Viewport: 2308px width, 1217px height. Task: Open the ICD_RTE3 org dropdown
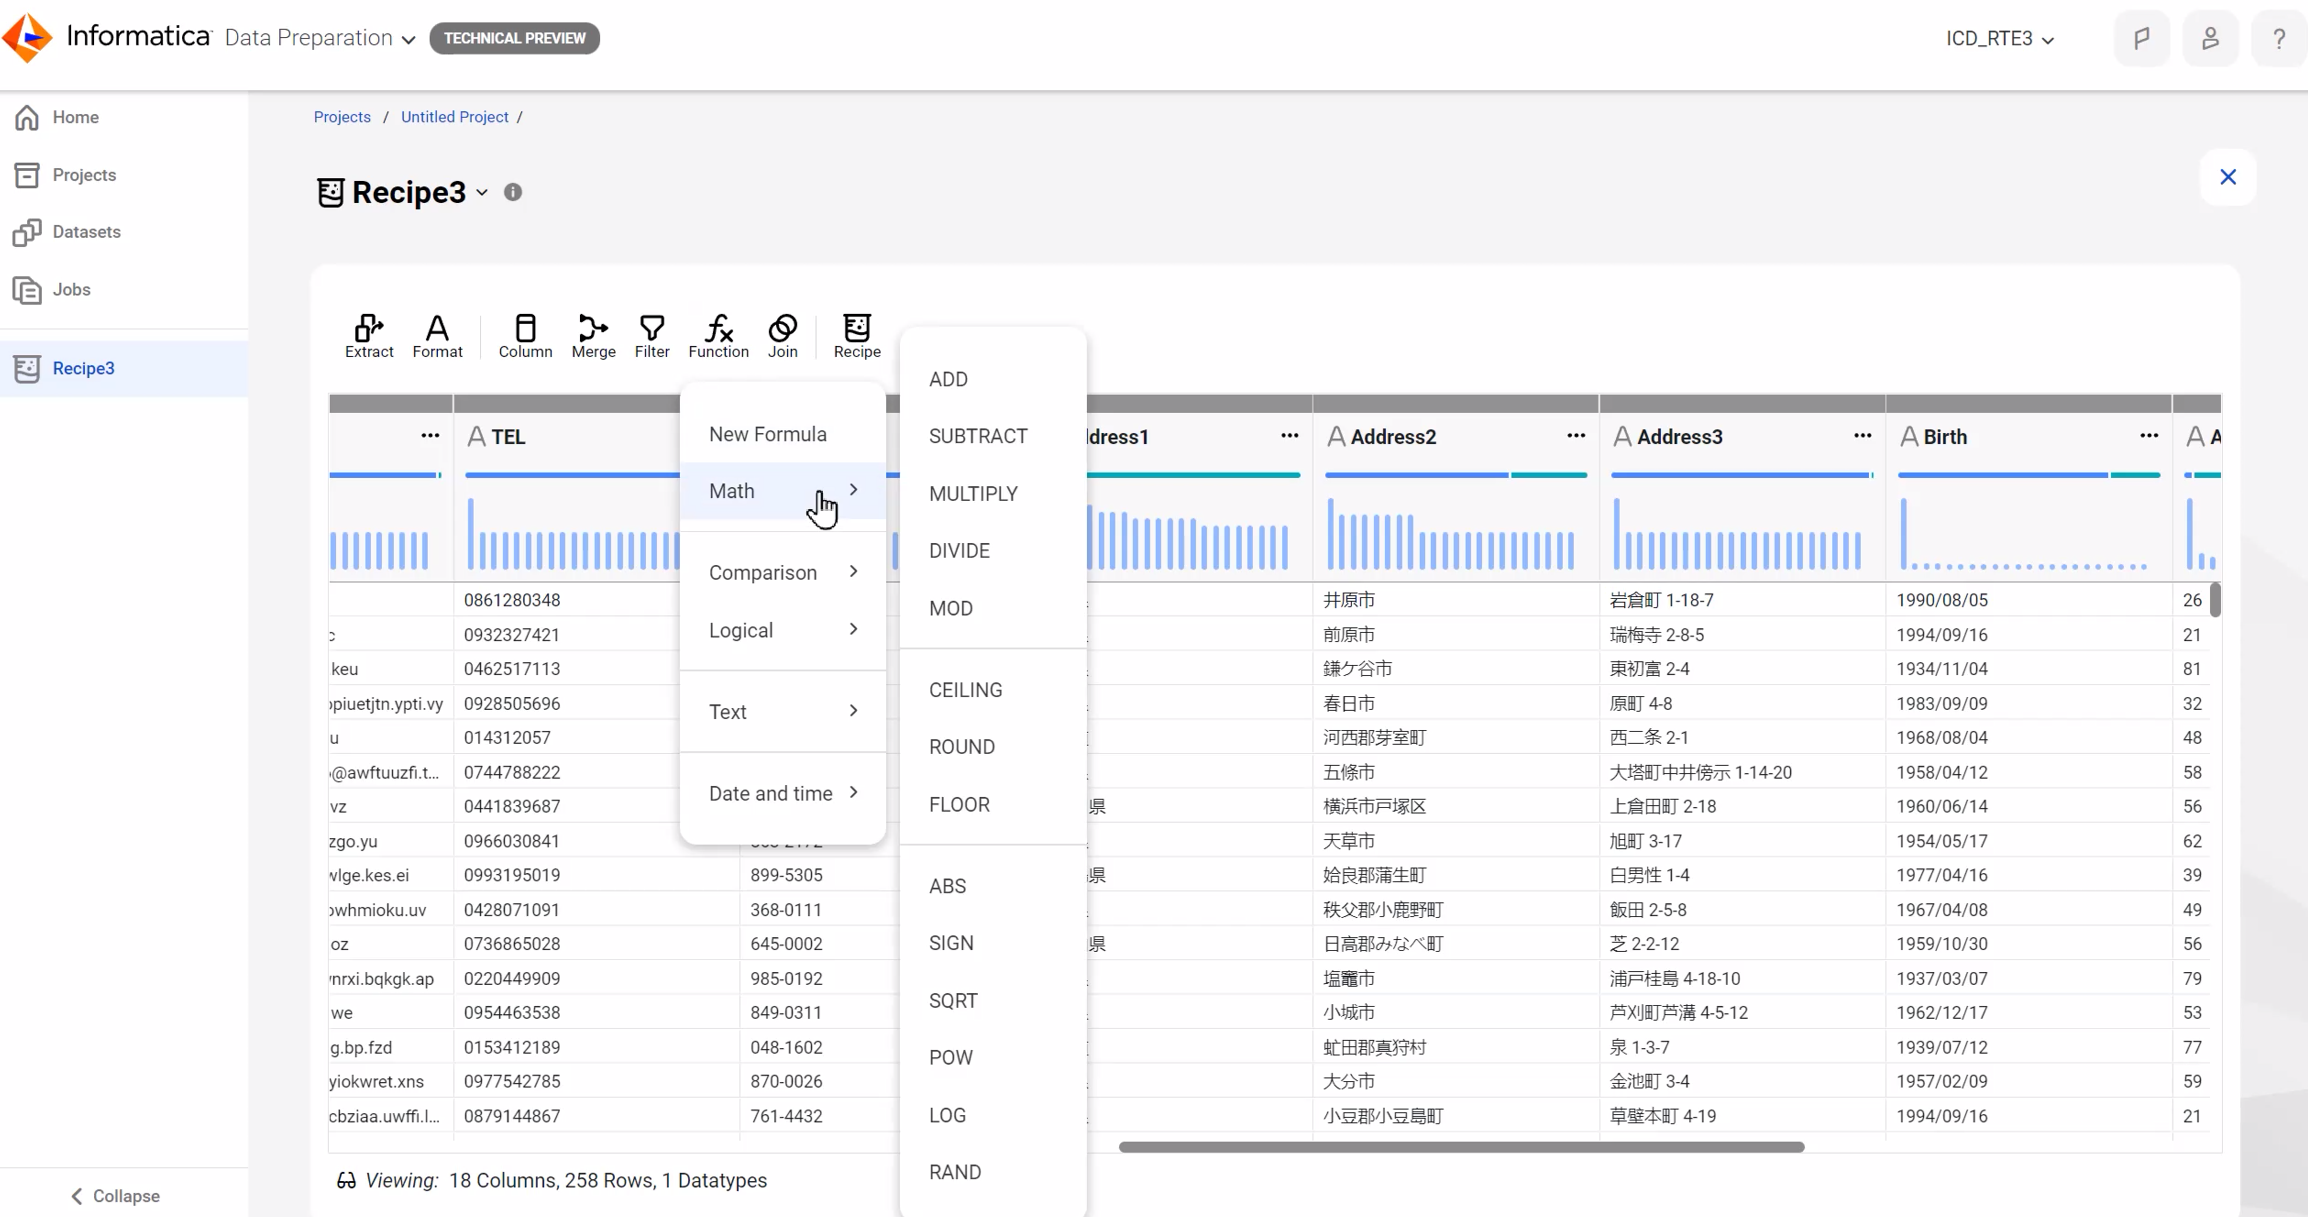1999,38
